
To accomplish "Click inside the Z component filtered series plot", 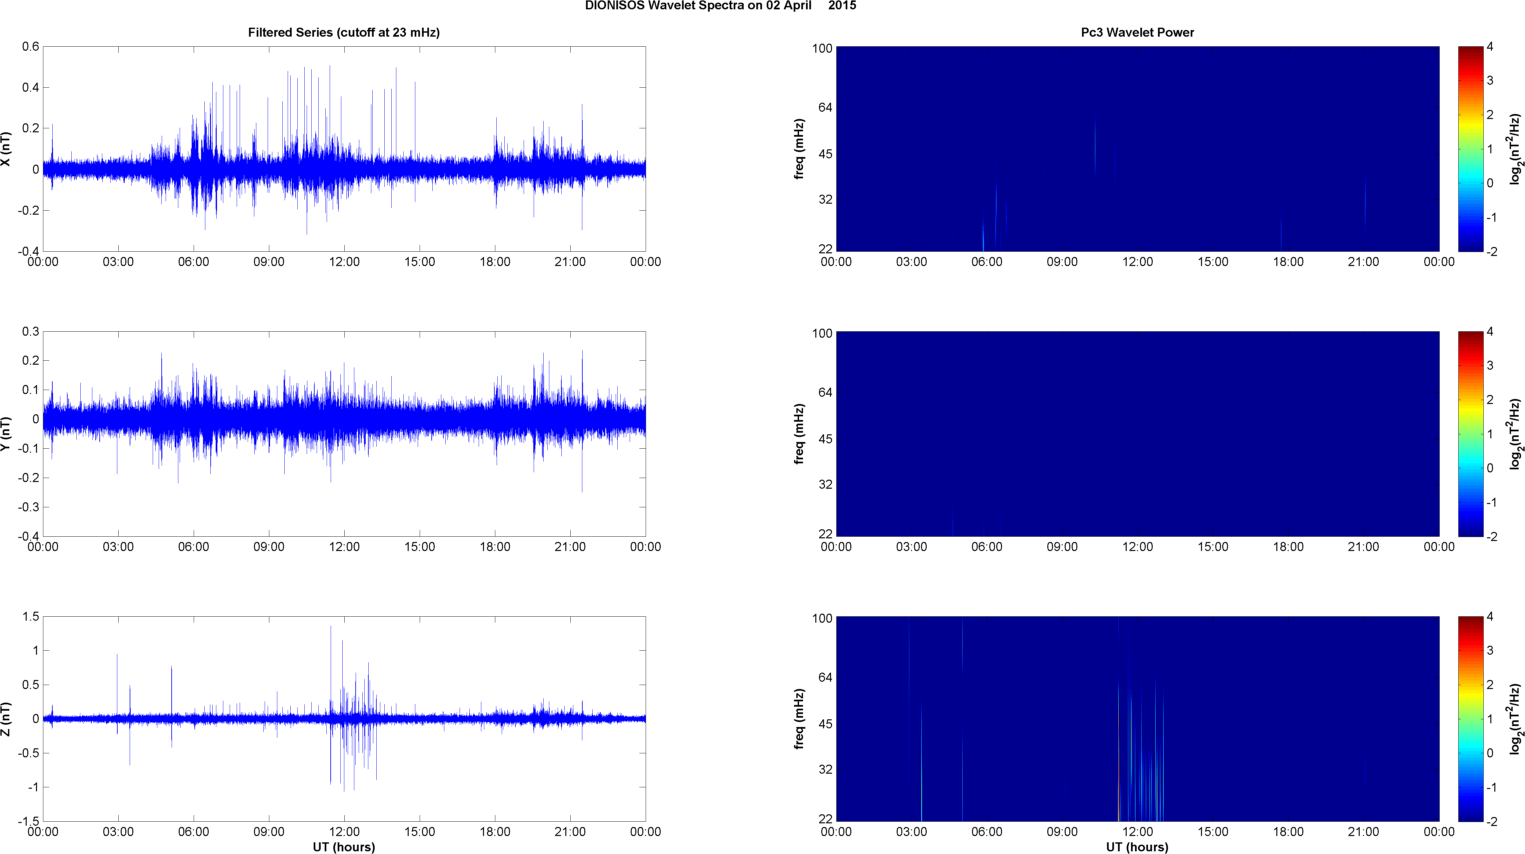I will [344, 719].
